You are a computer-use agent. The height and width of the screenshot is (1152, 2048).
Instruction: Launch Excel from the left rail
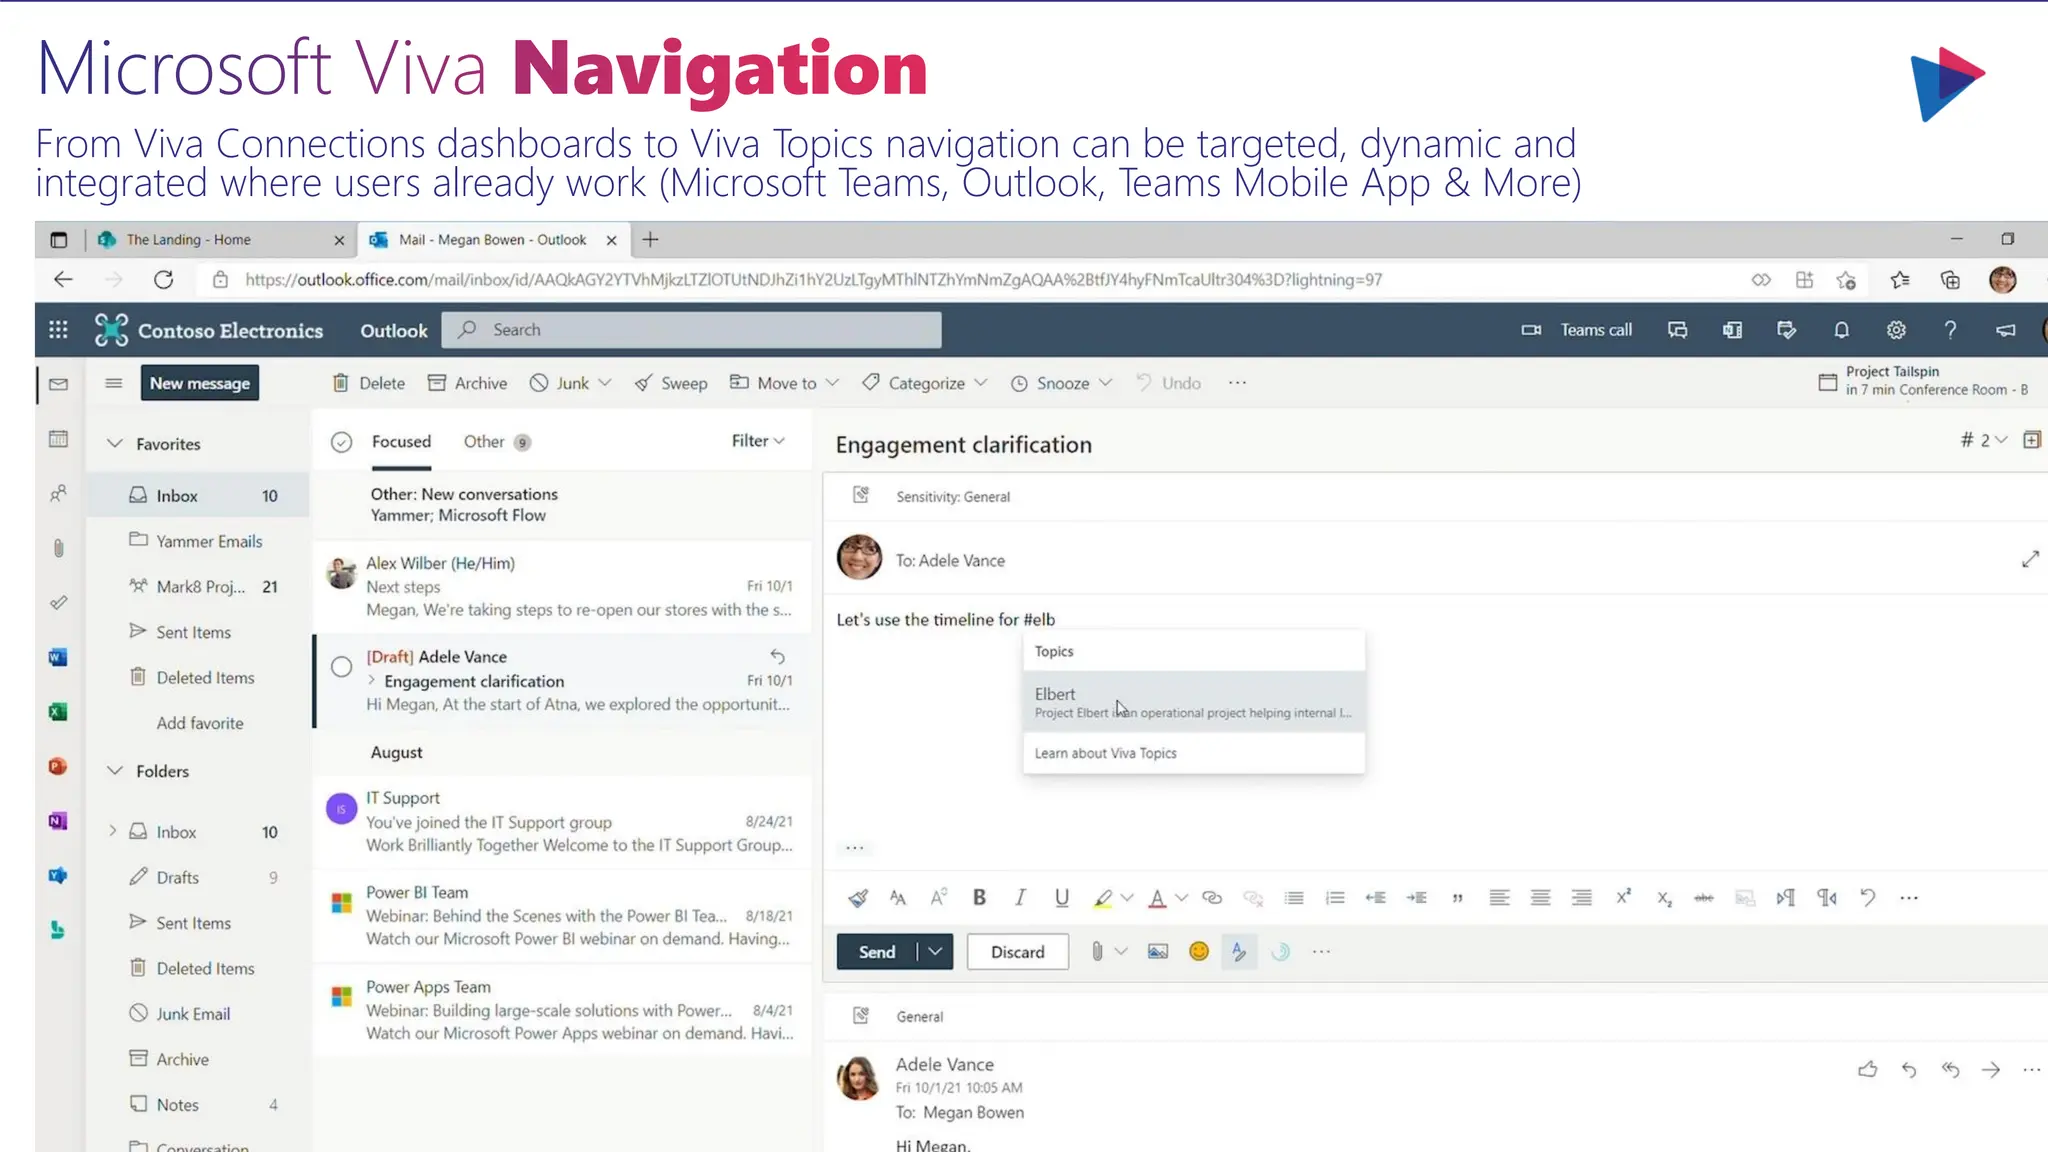point(58,712)
